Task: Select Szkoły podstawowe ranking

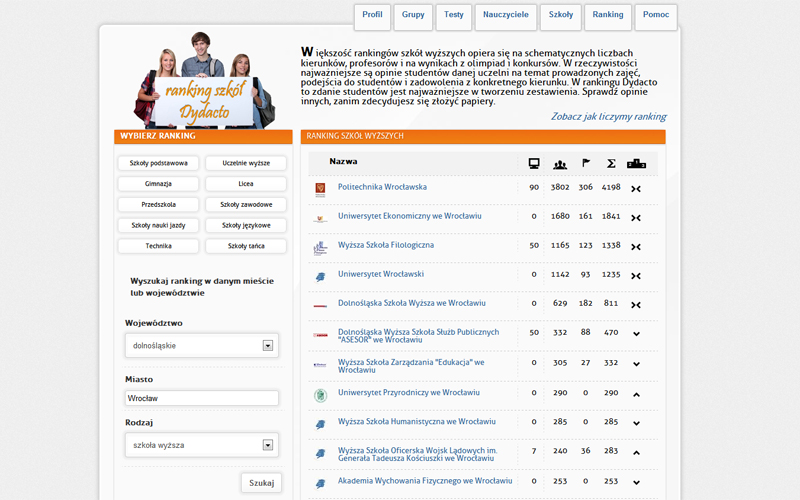Action: 158,163
